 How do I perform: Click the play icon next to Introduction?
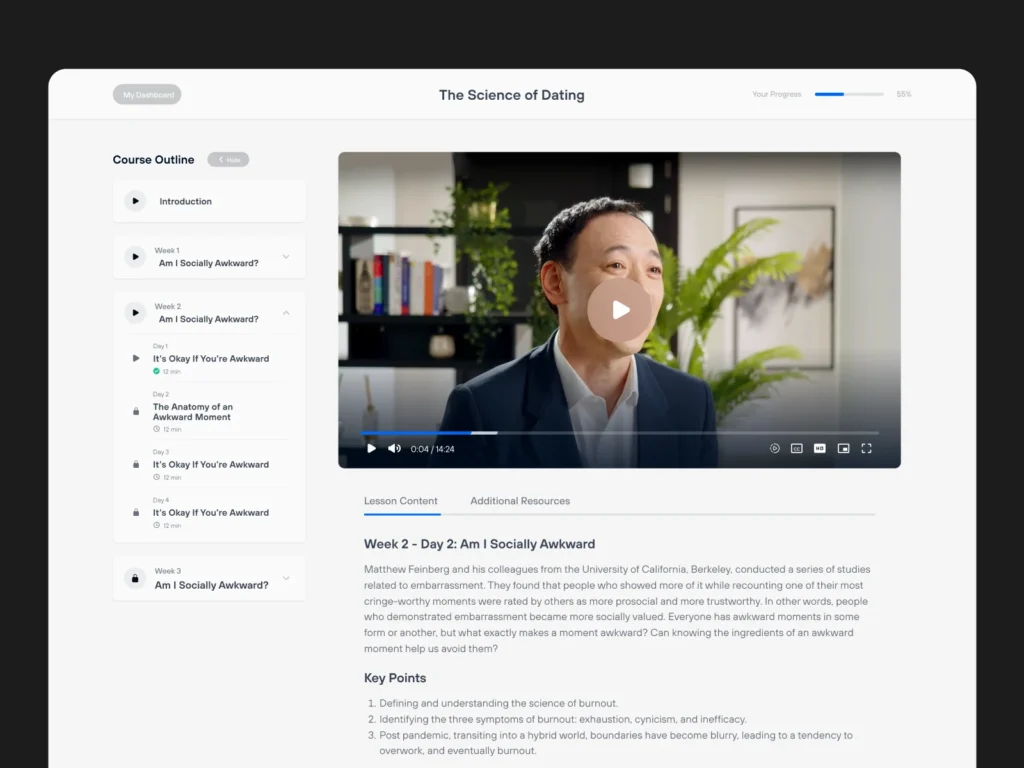click(135, 201)
